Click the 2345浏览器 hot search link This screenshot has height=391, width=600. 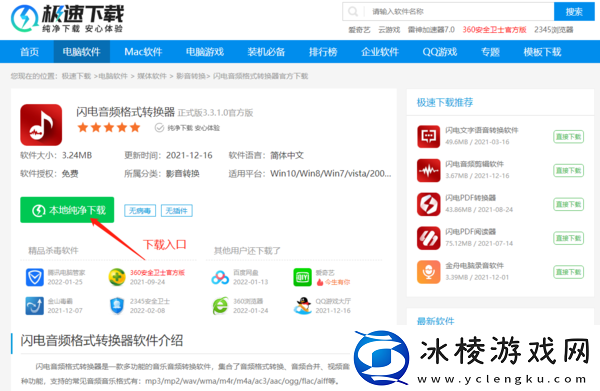pos(554,30)
